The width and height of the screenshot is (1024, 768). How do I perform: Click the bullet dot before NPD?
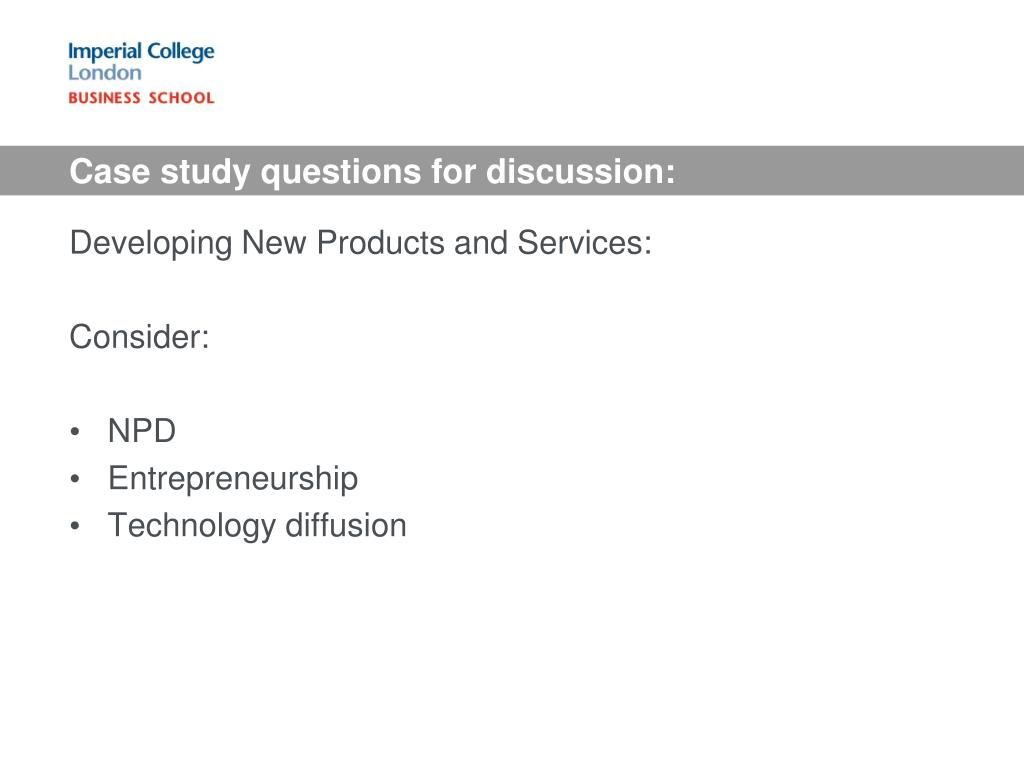click(75, 432)
